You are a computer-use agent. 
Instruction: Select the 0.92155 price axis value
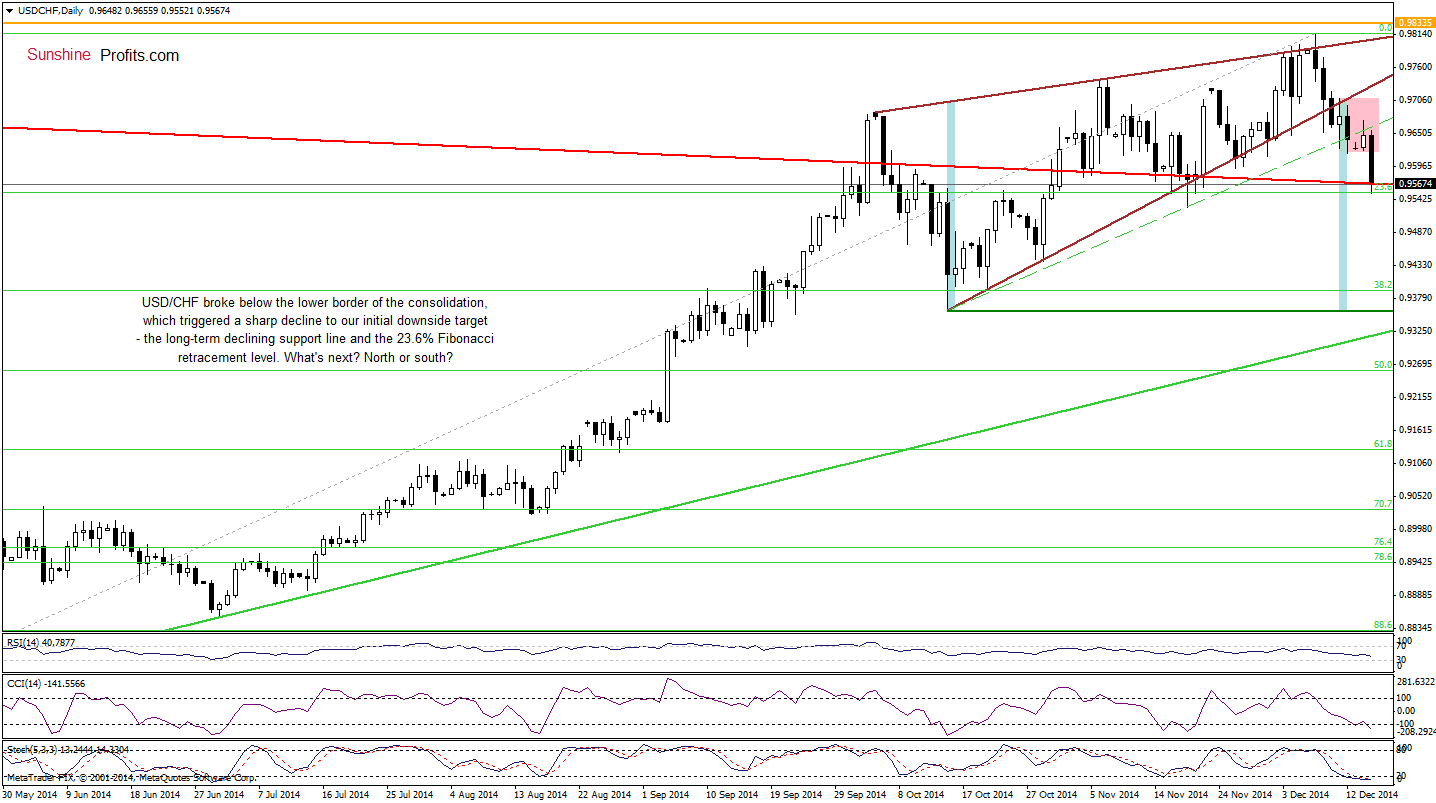[x=1414, y=397]
